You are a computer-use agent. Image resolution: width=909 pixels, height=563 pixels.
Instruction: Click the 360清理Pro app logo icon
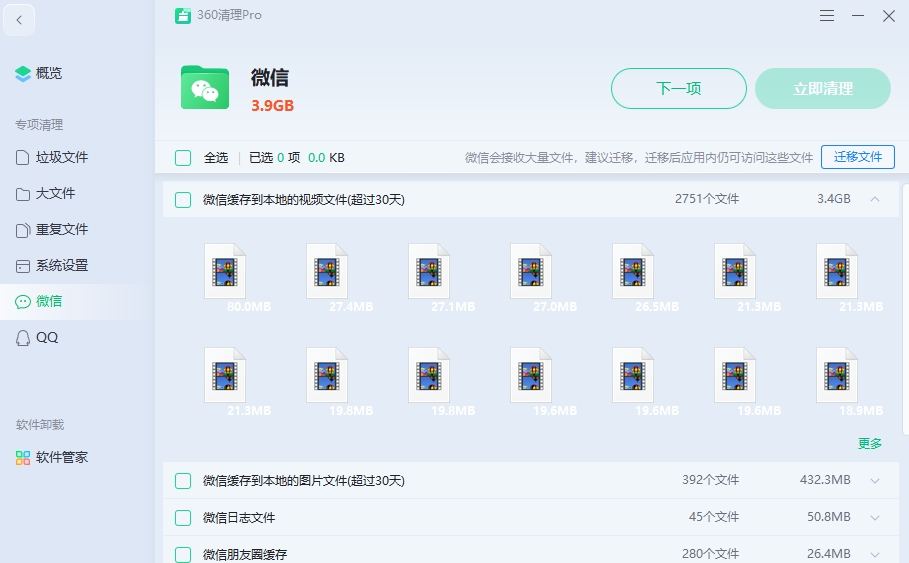click(x=183, y=16)
